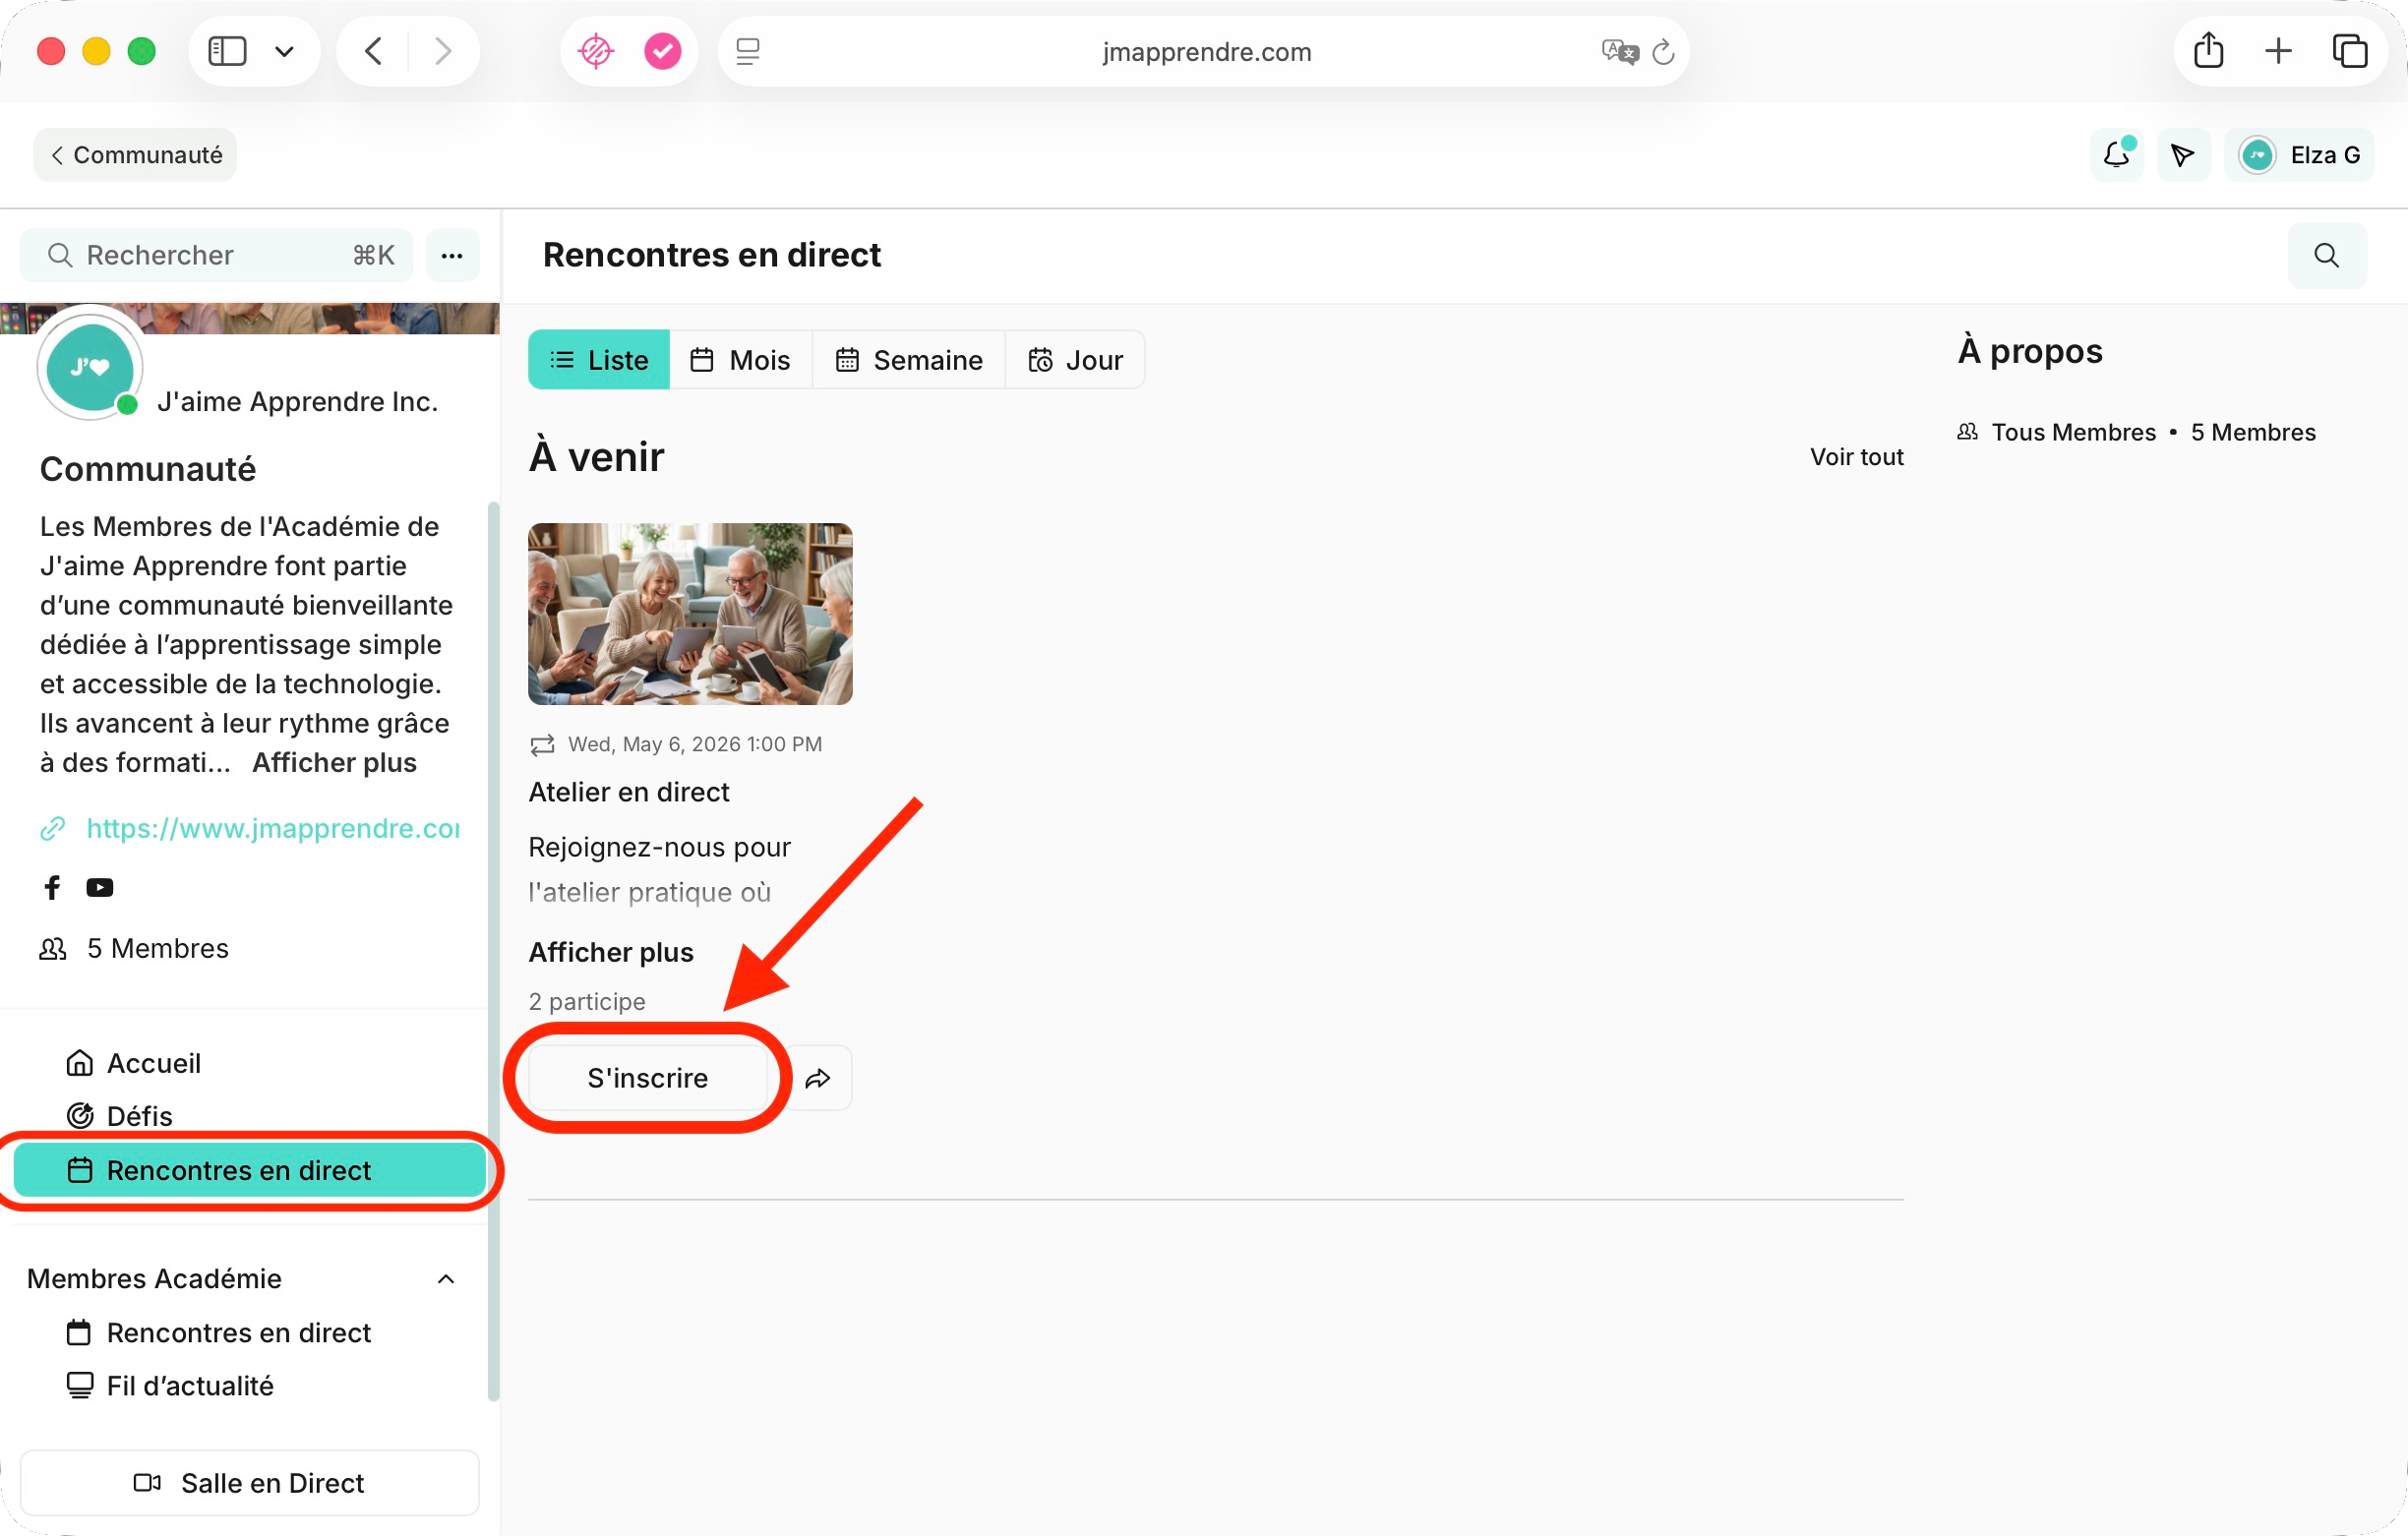
Task: Open direct messages paper plane icon
Action: tap(2183, 155)
